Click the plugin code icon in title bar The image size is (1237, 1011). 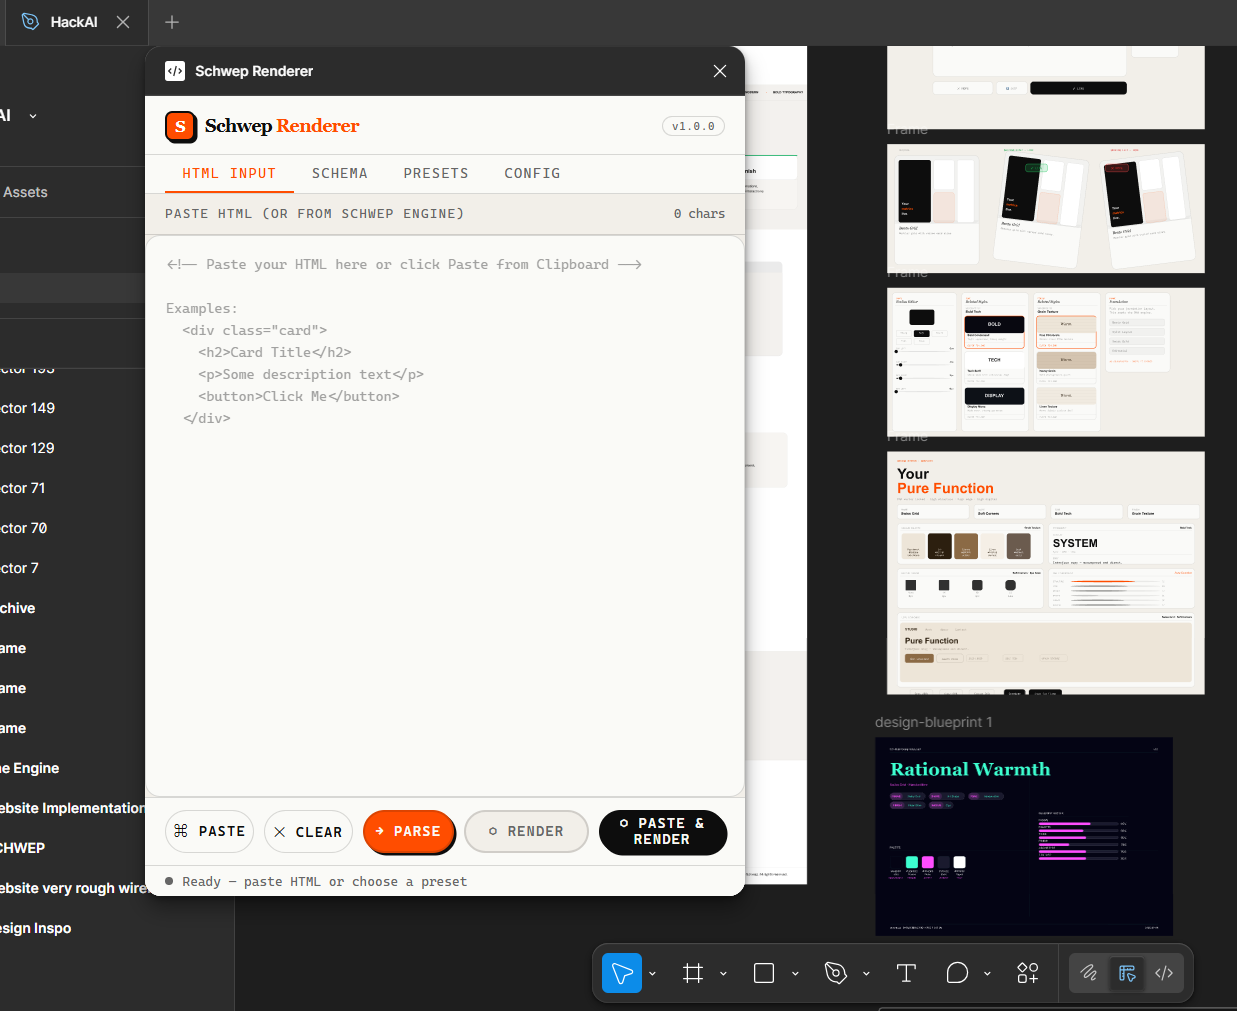175,71
